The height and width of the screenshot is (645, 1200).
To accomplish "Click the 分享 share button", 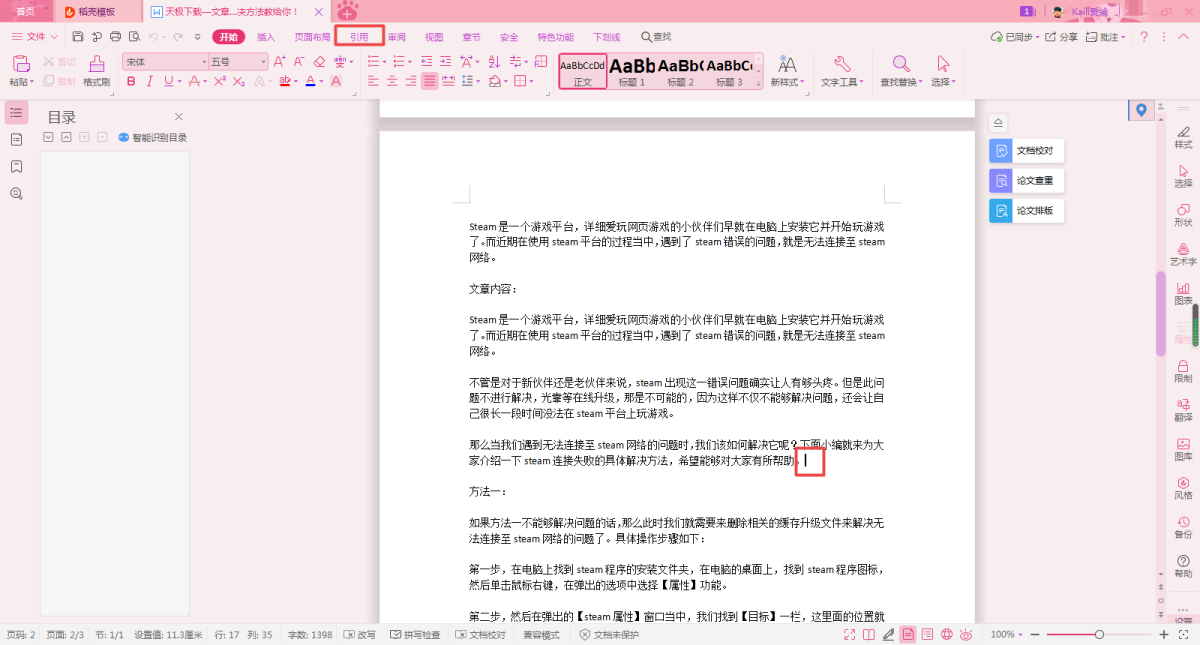I will pyautogui.click(x=1062, y=37).
